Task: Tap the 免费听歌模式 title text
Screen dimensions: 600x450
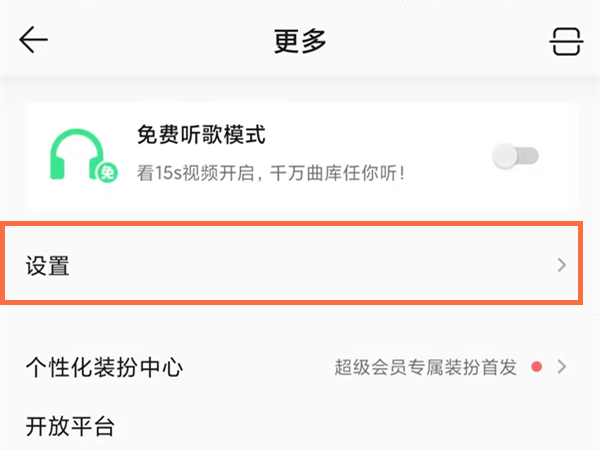Action: point(200,135)
